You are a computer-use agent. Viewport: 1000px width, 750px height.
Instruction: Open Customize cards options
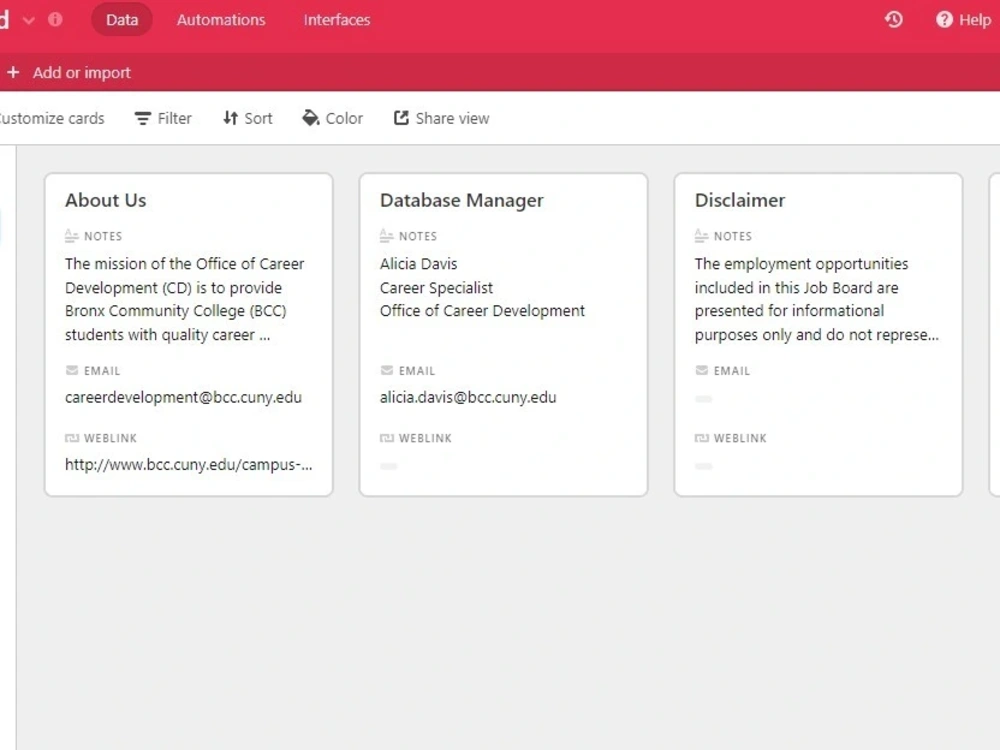click(x=51, y=118)
